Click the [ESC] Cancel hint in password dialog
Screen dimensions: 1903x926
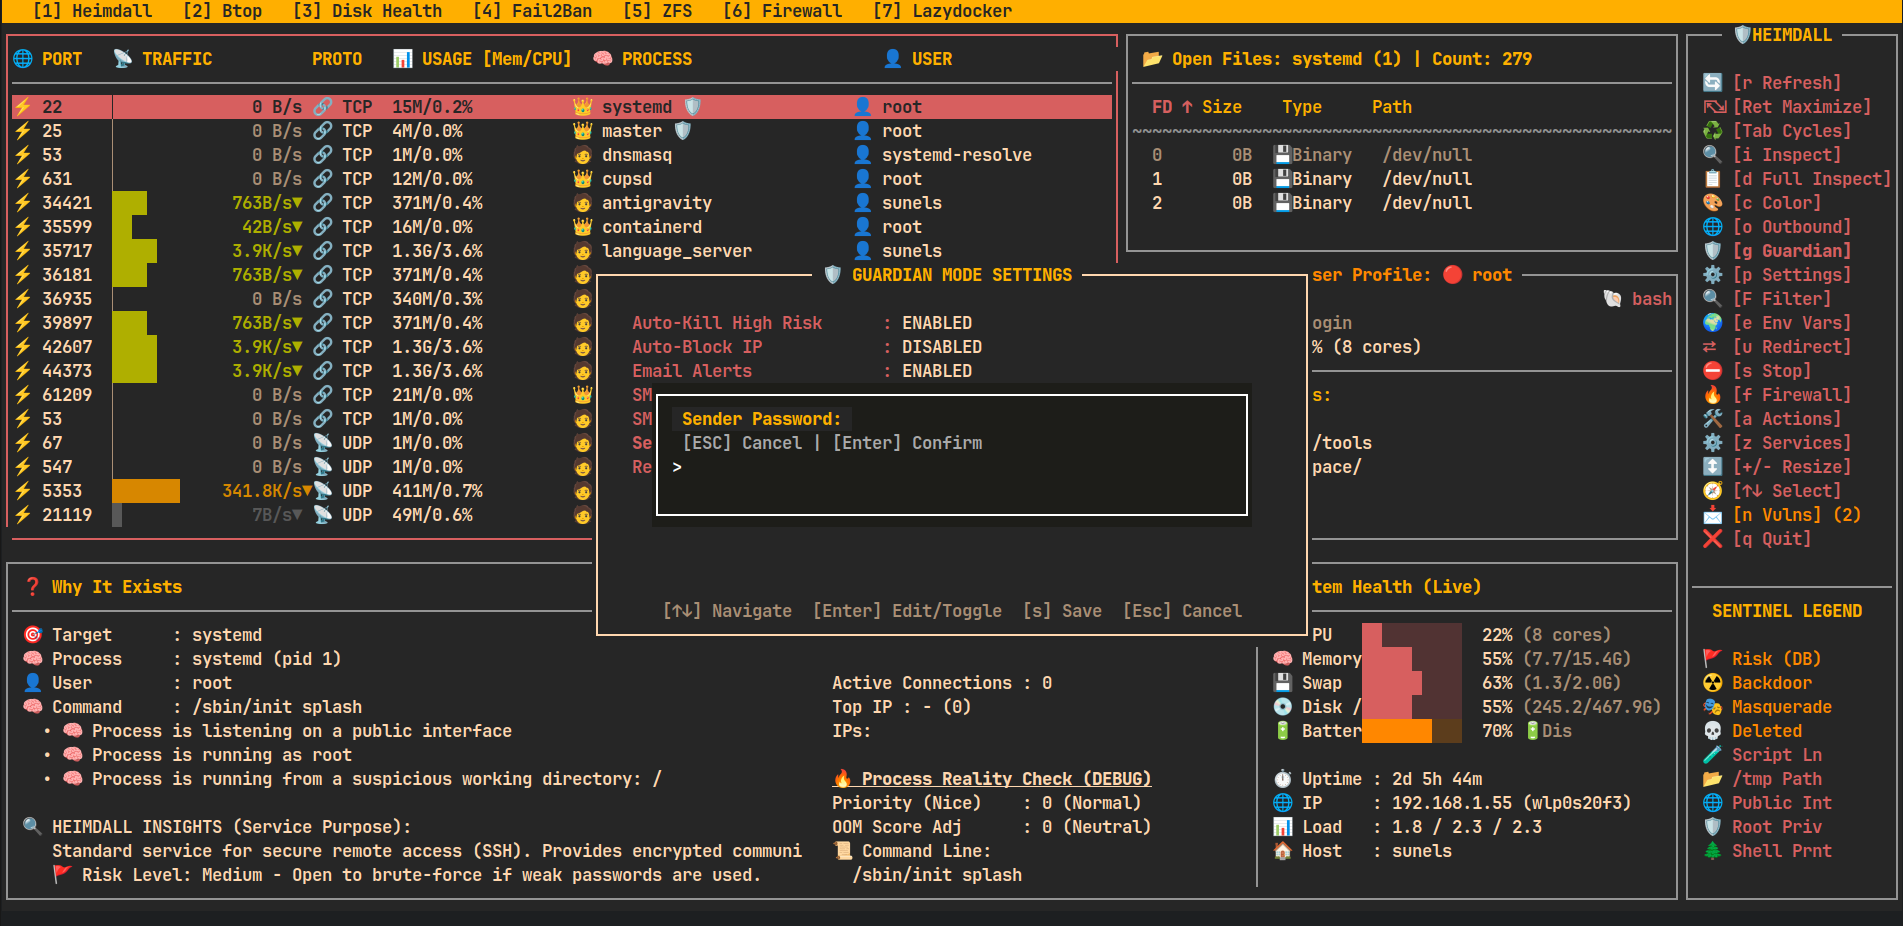point(742,443)
